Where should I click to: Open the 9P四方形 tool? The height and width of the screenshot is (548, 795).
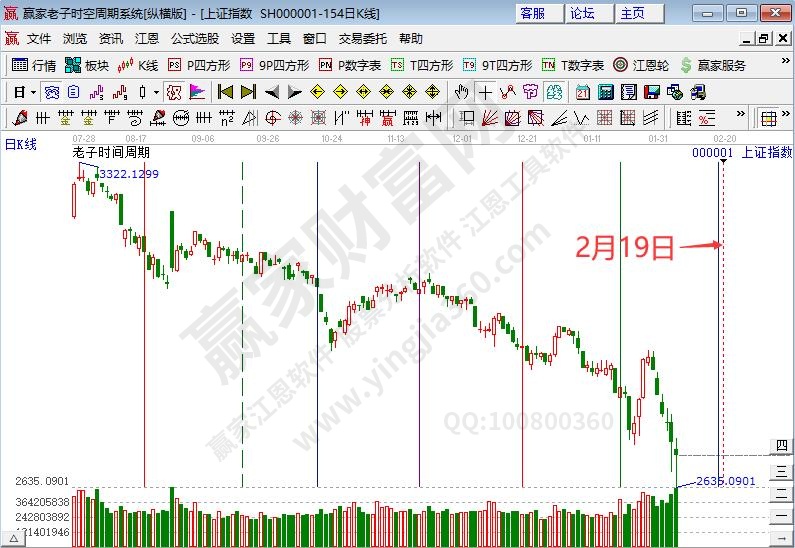tap(274, 65)
